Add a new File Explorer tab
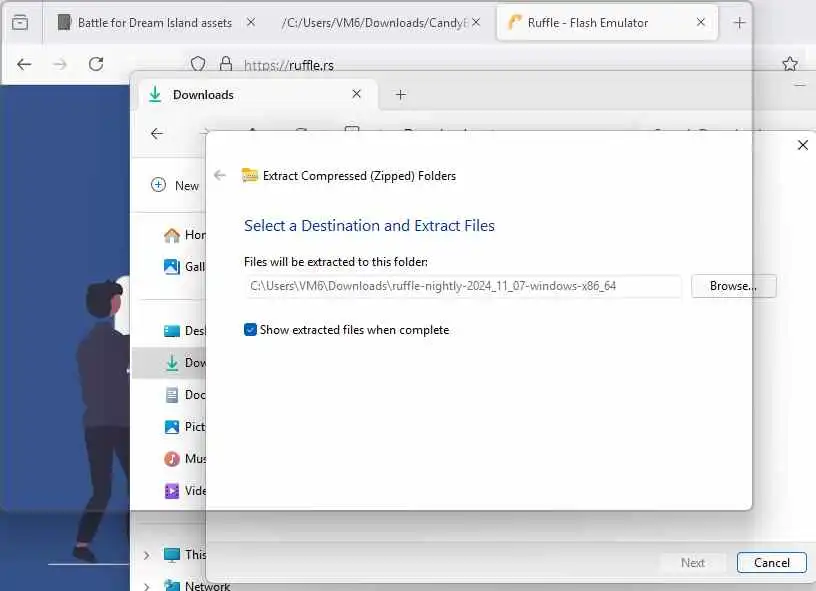This screenshot has width=816, height=591. (400, 95)
